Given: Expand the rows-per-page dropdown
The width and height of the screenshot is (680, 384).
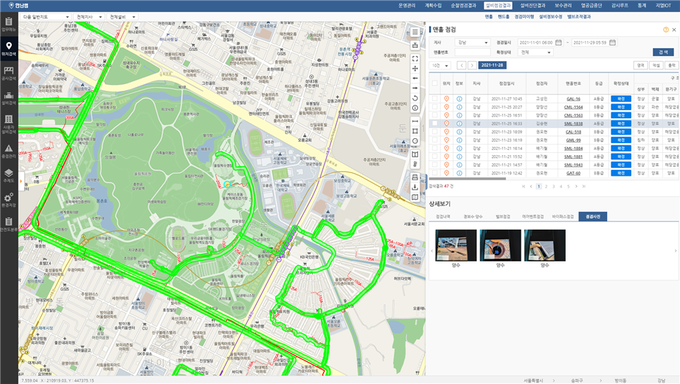Looking at the screenshot, I should (440, 65).
